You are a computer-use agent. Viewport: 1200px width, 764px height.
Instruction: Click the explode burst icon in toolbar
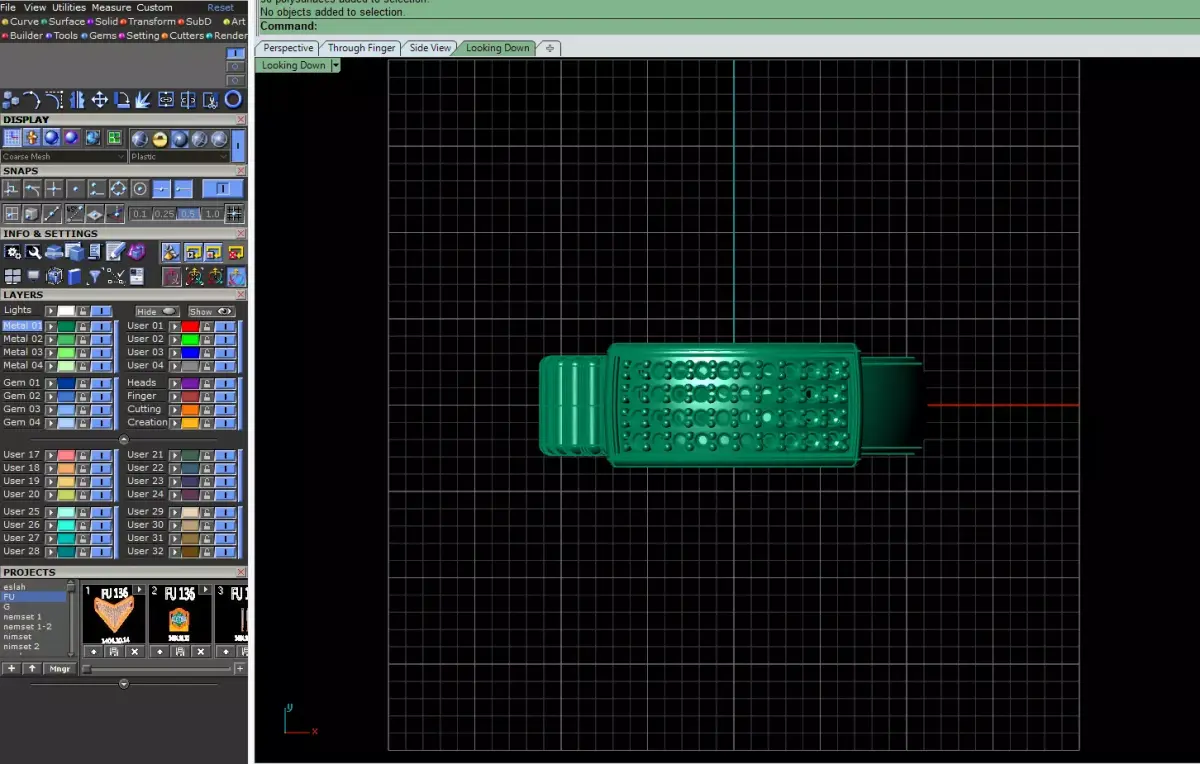point(143,100)
